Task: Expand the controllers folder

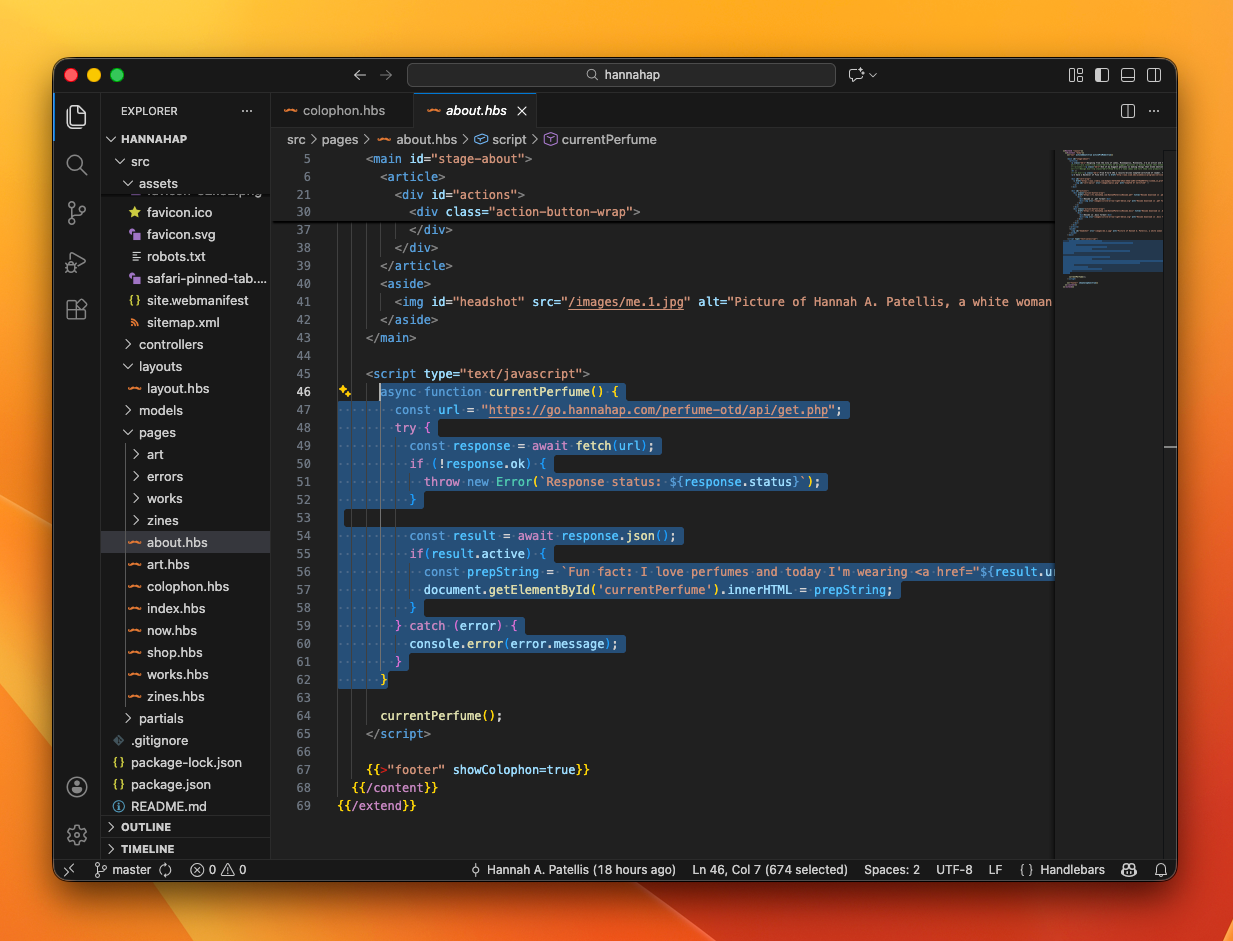Action: pyautogui.click(x=170, y=344)
